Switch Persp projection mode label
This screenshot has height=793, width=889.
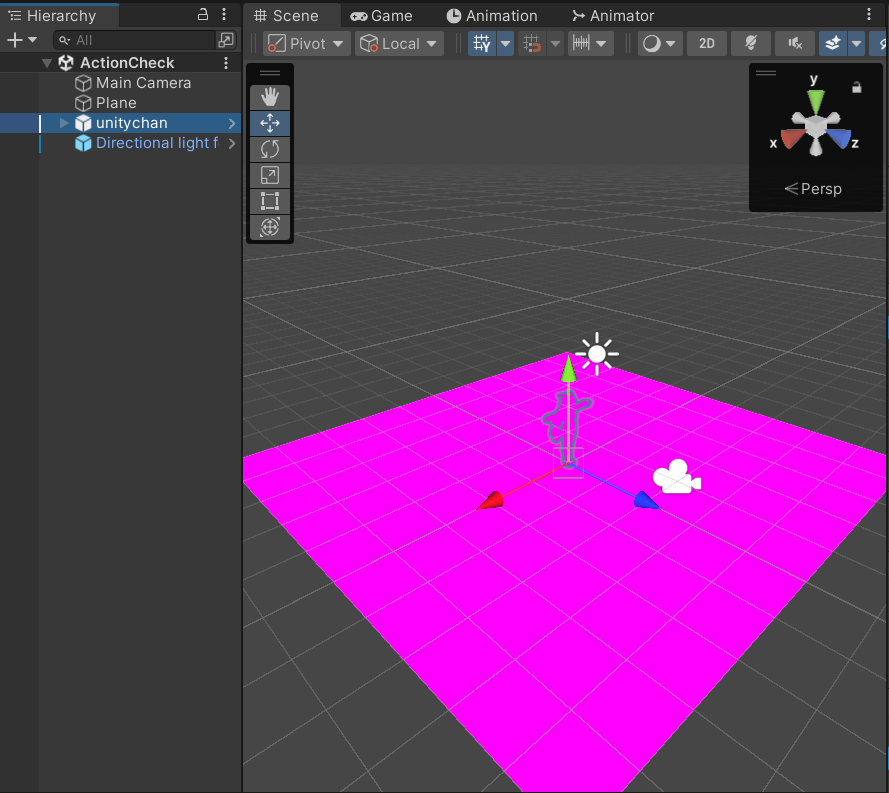[814, 189]
